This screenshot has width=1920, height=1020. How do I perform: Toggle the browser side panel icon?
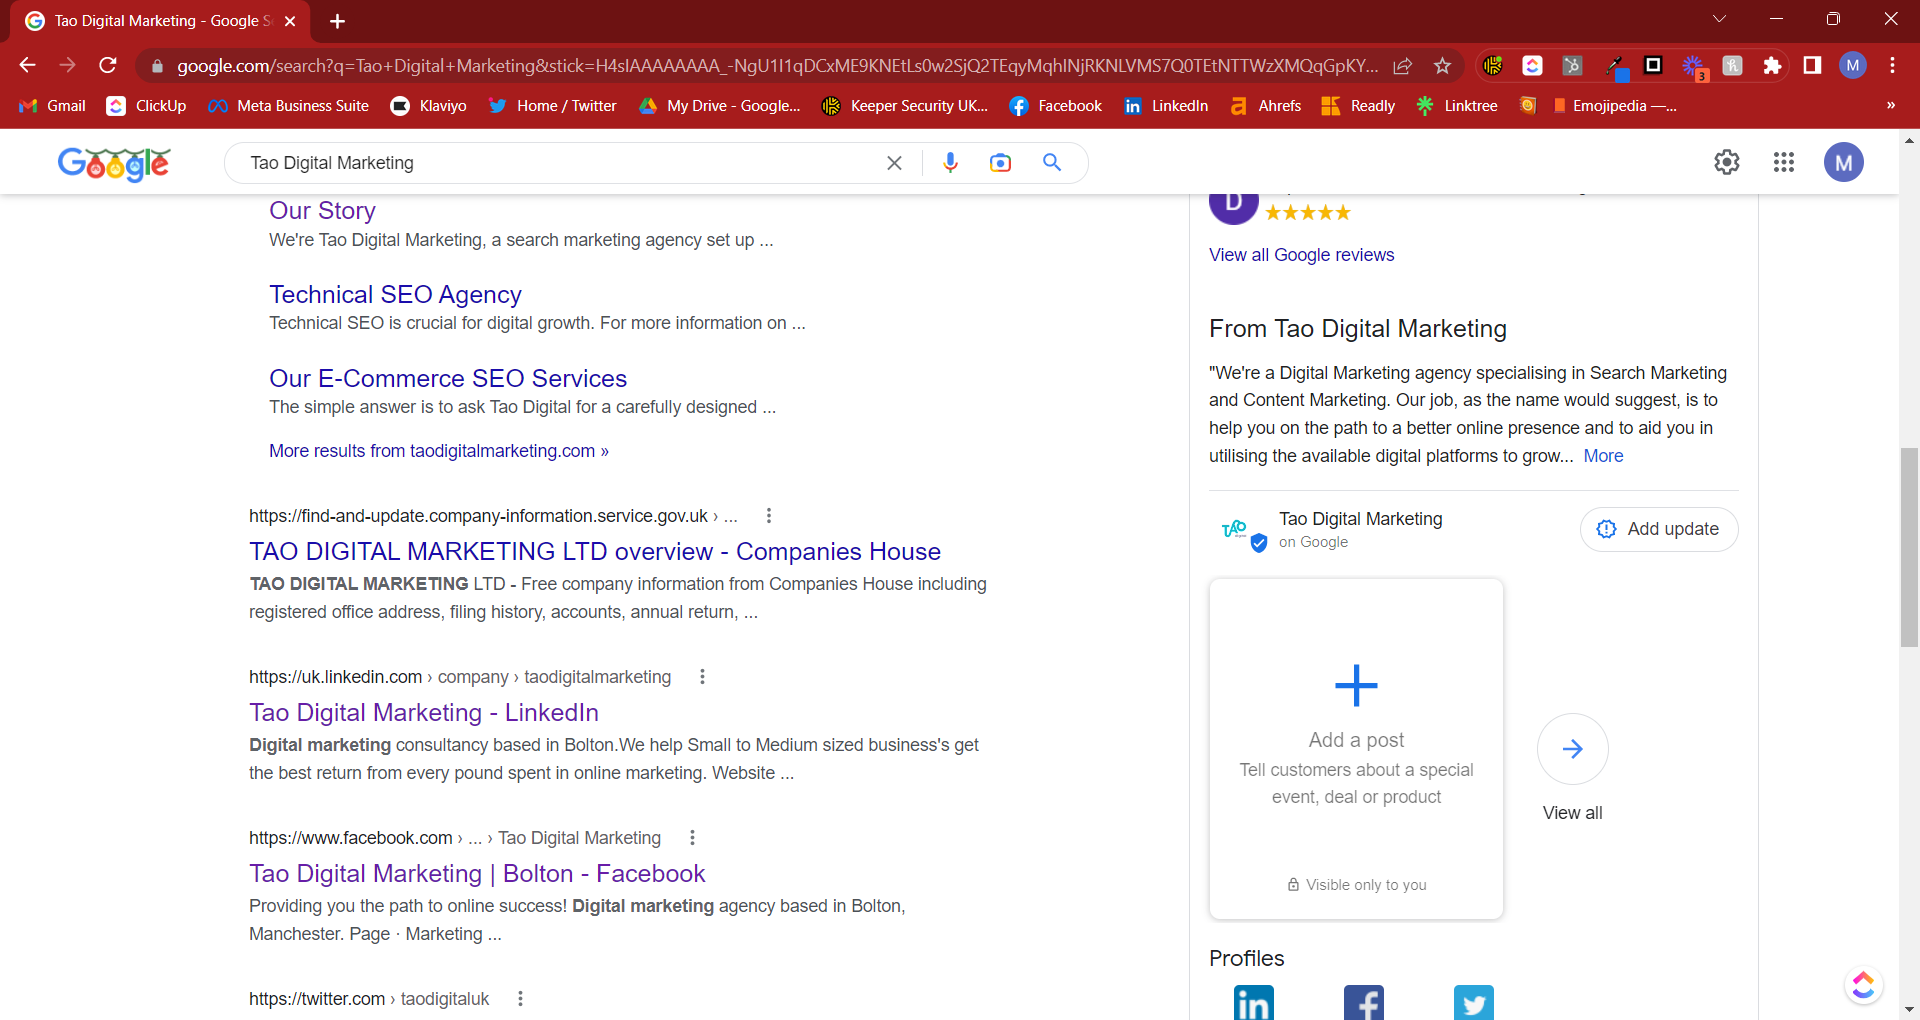[1812, 66]
